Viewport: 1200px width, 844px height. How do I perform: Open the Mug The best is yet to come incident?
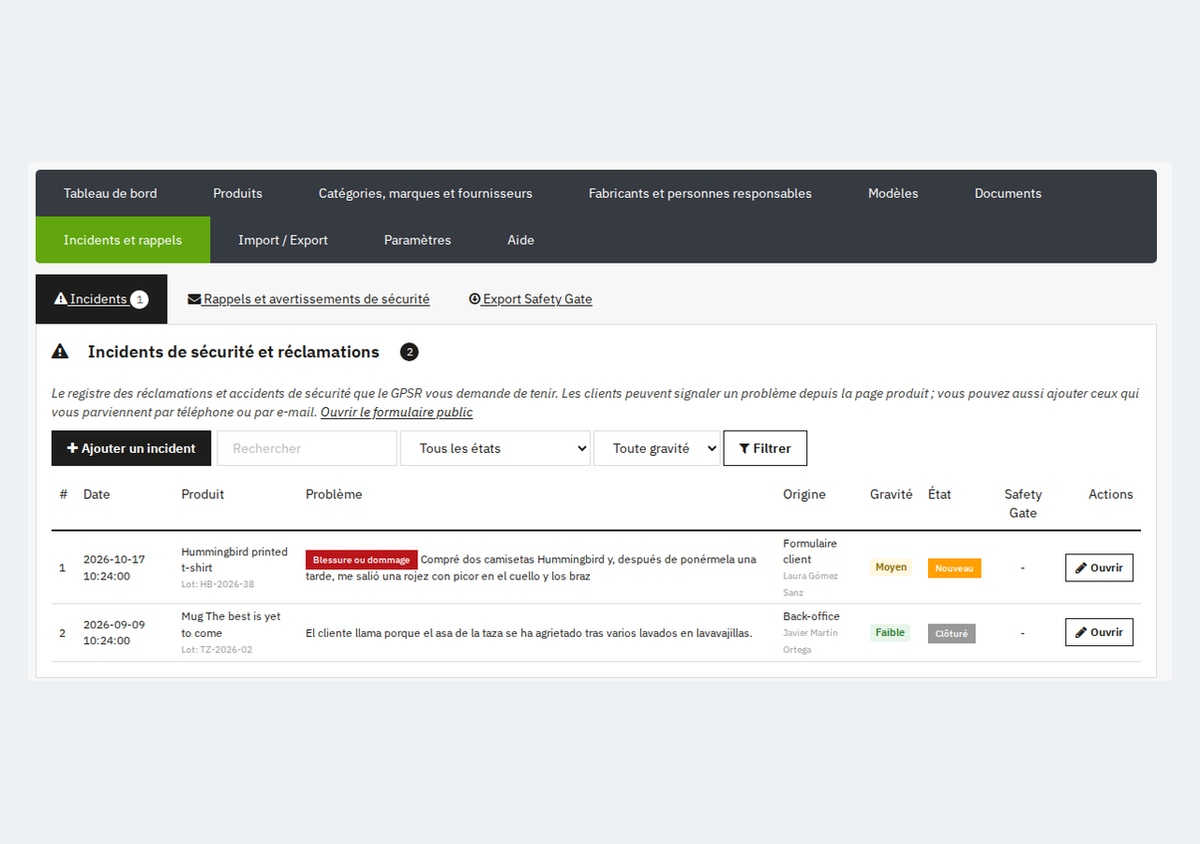(x=1099, y=632)
